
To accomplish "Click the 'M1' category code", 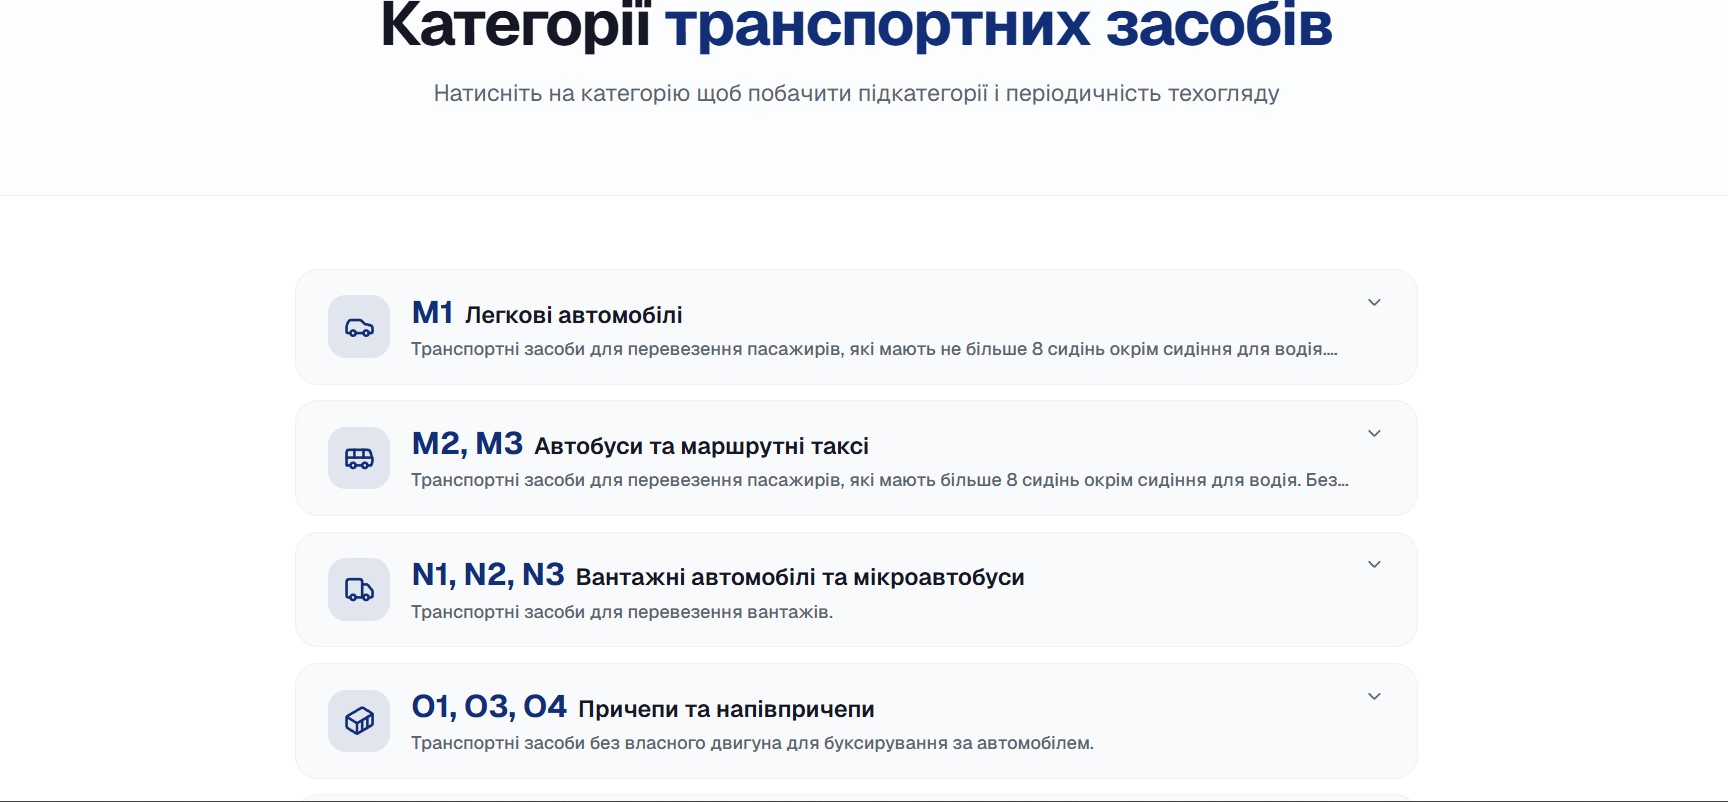I will click(x=432, y=313).
